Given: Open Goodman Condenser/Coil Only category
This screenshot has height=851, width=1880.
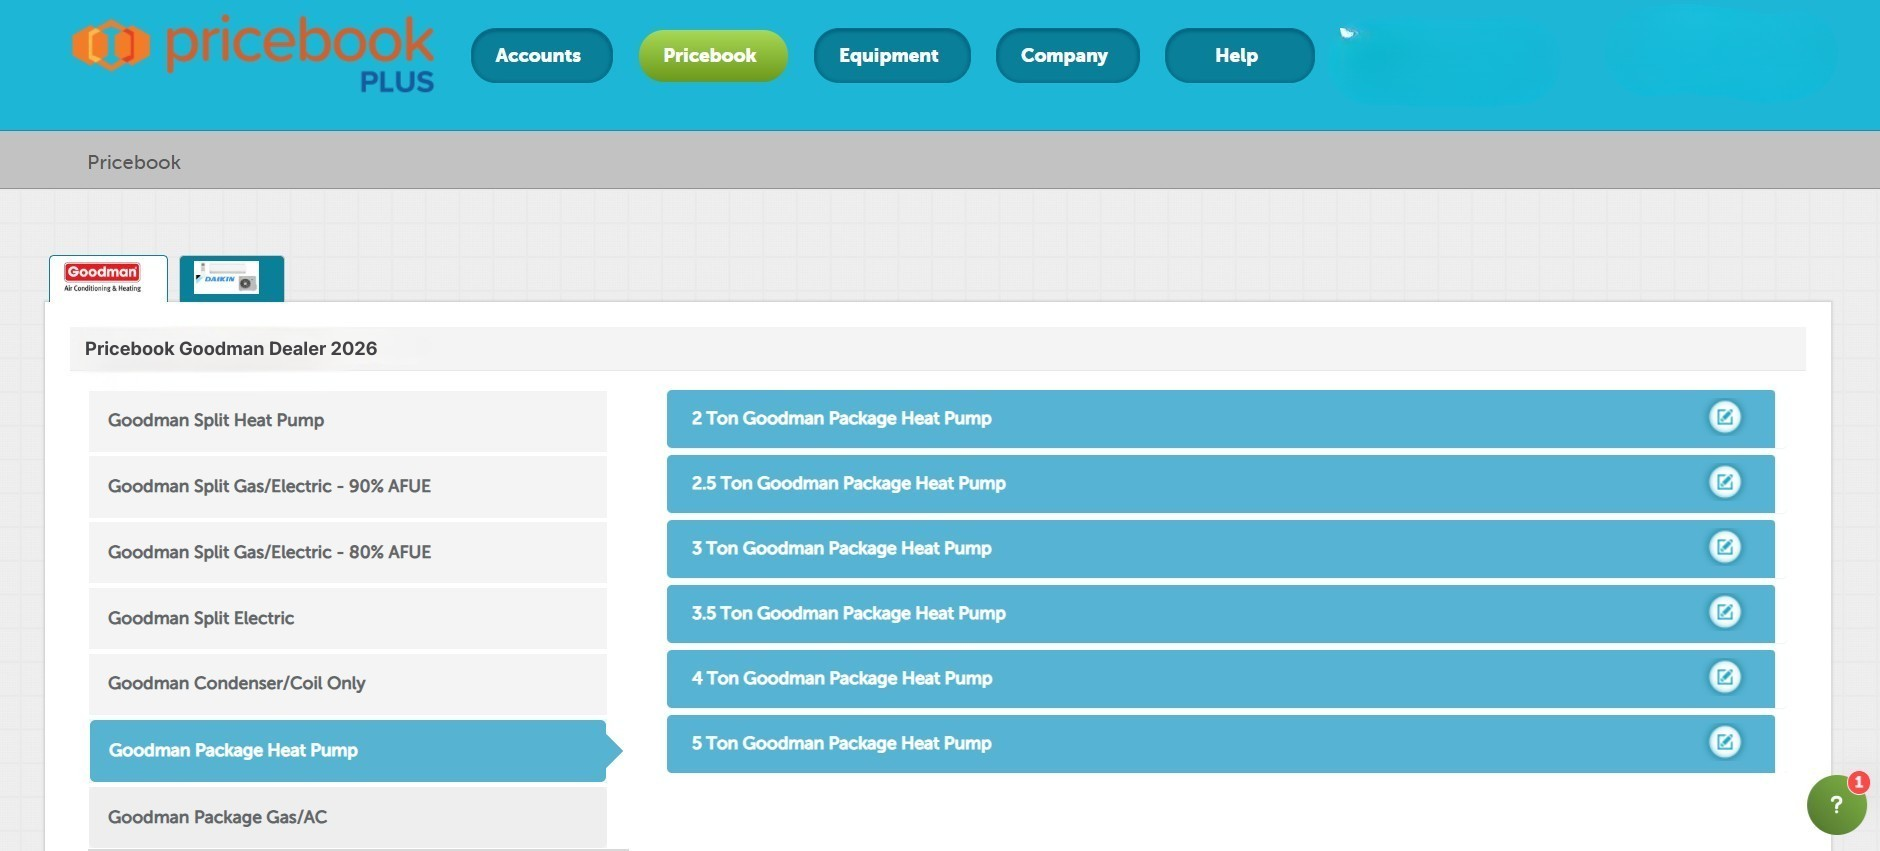Looking at the screenshot, I should (347, 683).
